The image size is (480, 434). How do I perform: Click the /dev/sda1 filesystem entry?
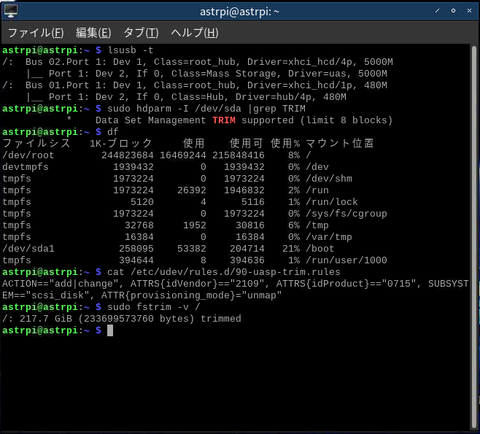pyautogui.click(x=28, y=249)
